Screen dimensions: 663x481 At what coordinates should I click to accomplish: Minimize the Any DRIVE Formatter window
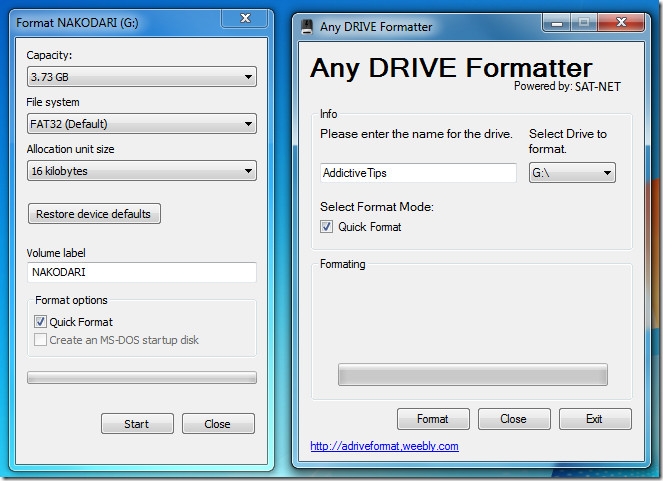[556, 22]
